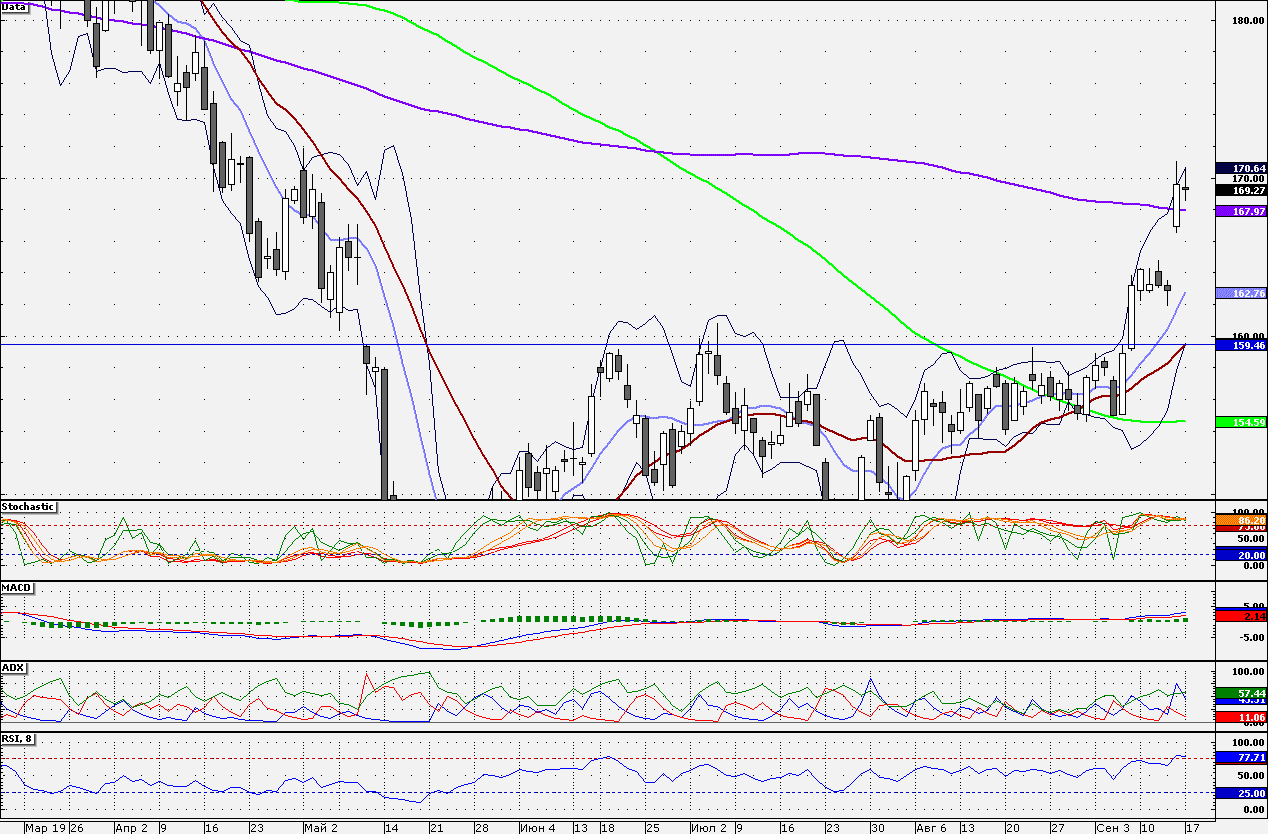Image resolution: width=1268 pixels, height=834 pixels.
Task: Click the 170.64 high price tag
Action: point(1240,168)
